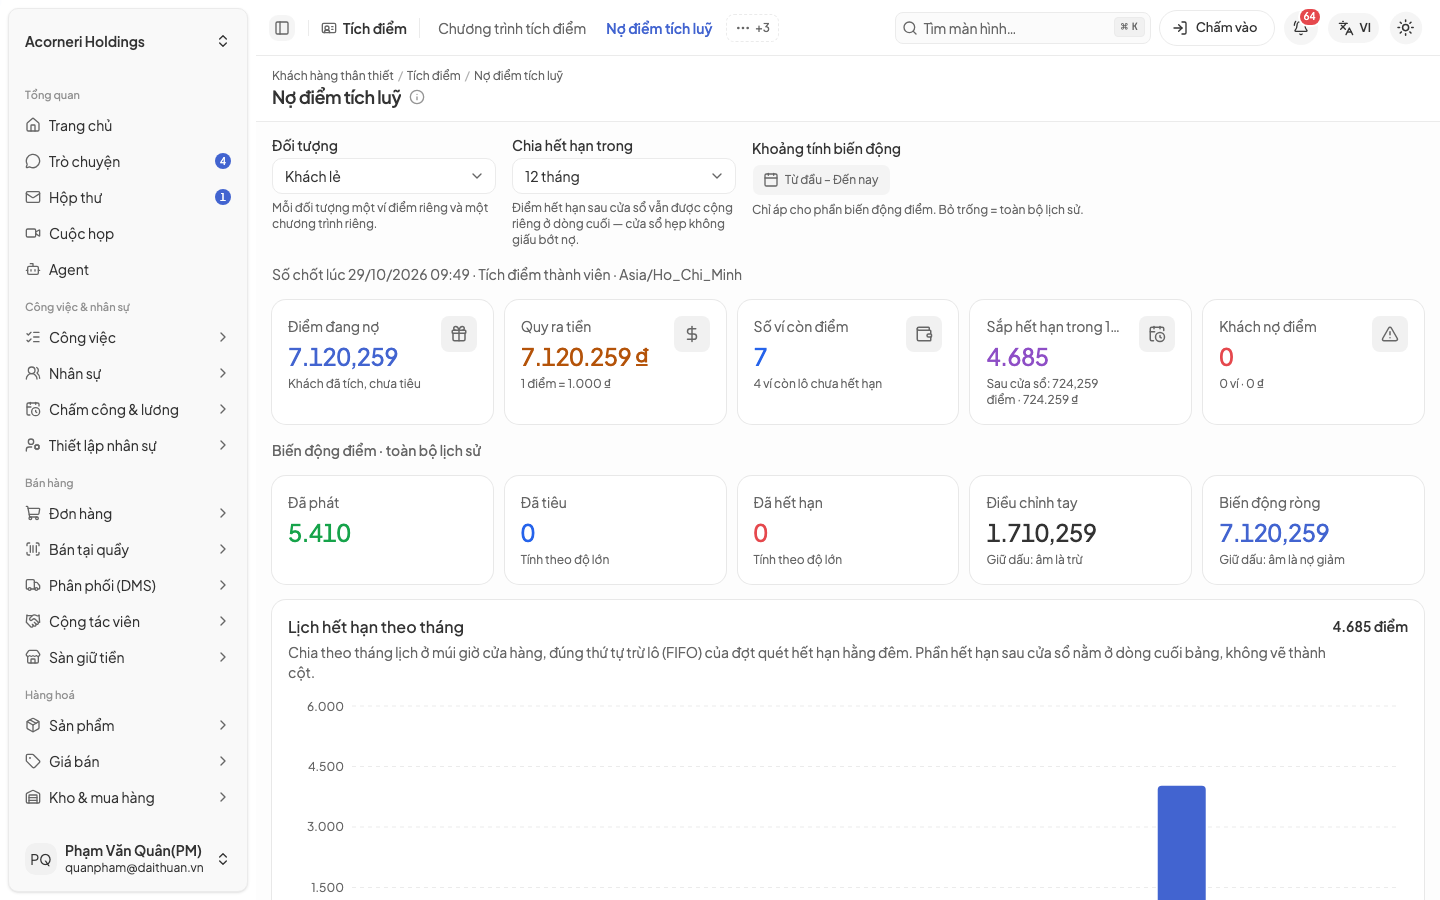Click the wallet icon on Số ví còn điểm card
Screen dimensions: 1440x900
[924, 334]
